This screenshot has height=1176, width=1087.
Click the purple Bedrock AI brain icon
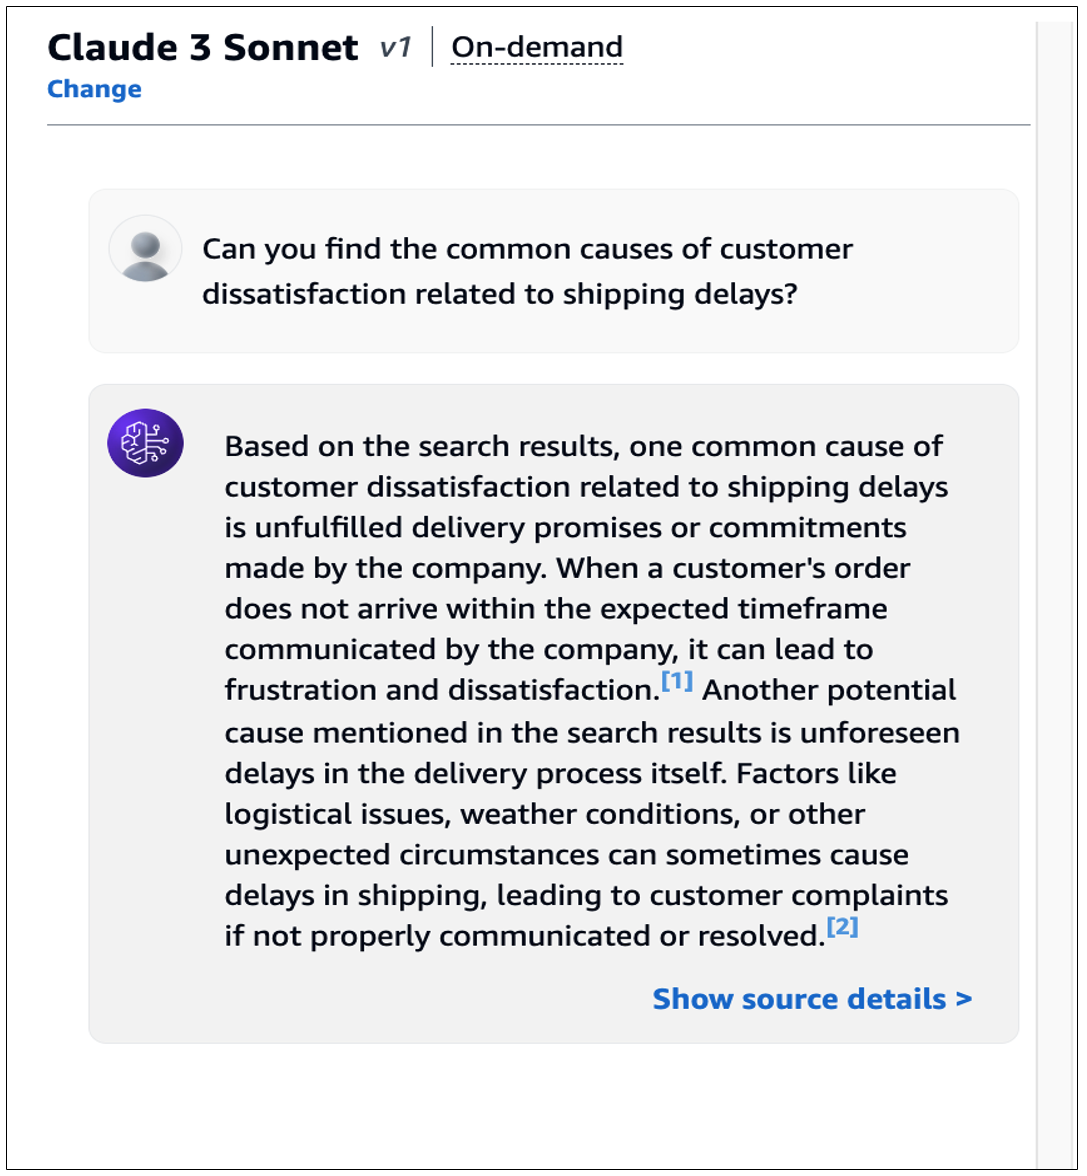pos(146,442)
